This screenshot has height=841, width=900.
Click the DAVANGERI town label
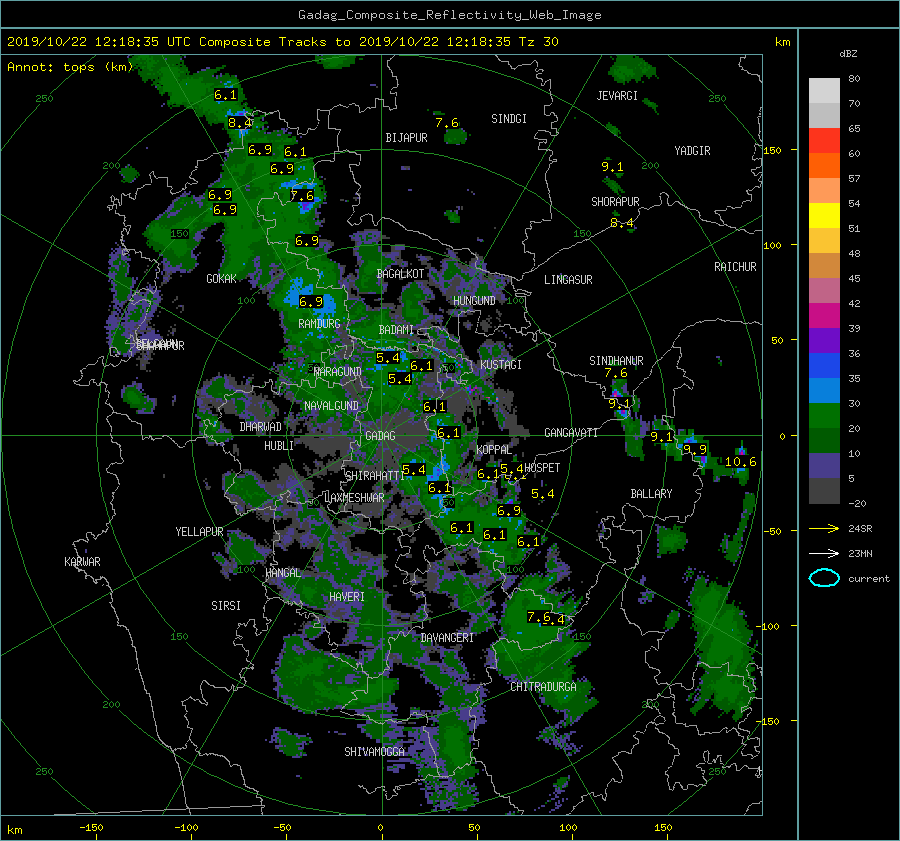tap(447, 638)
